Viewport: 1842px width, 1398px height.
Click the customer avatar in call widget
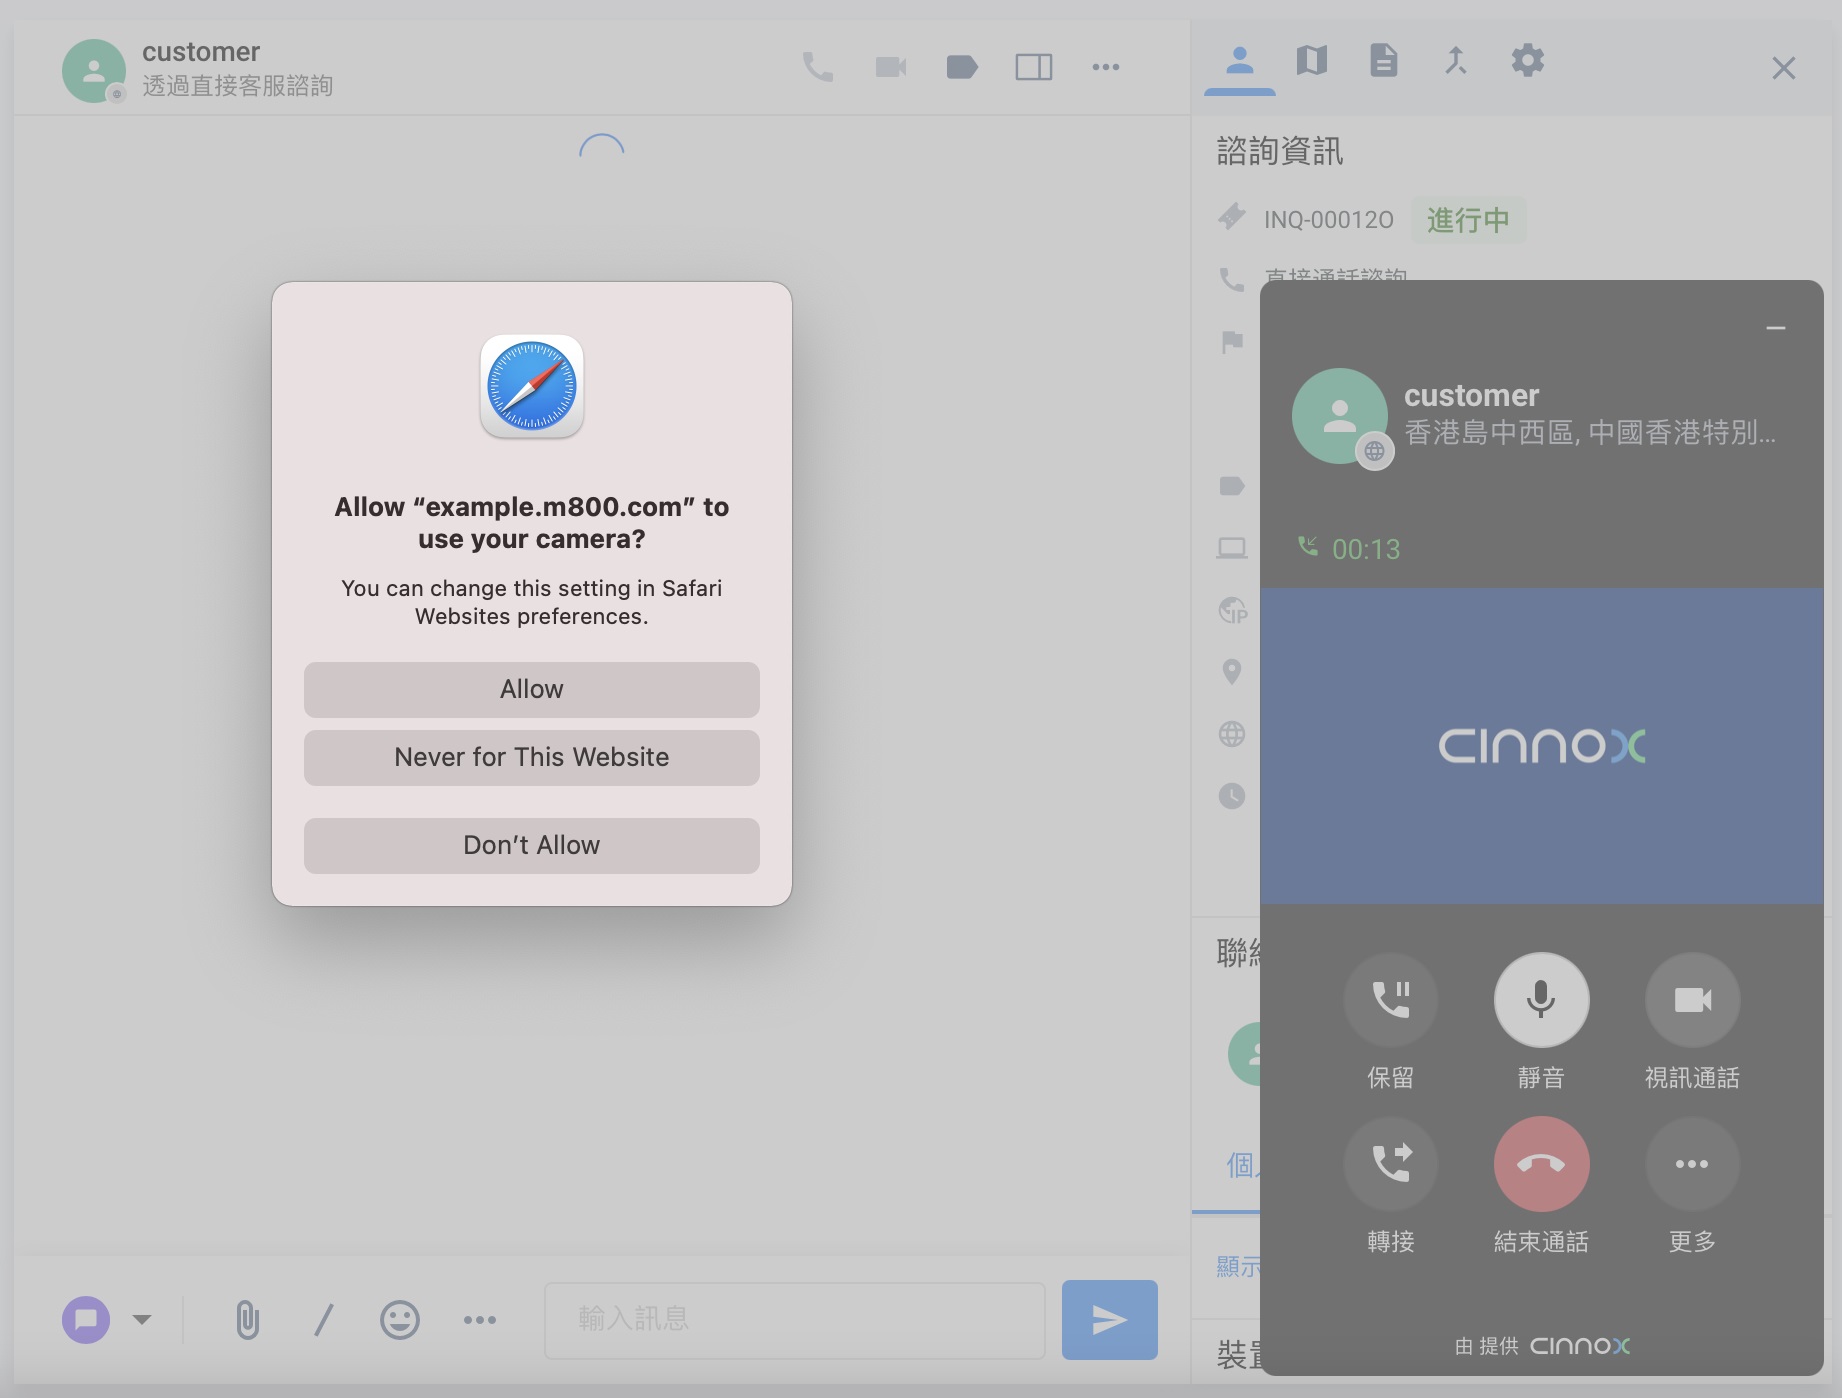coord(1340,416)
